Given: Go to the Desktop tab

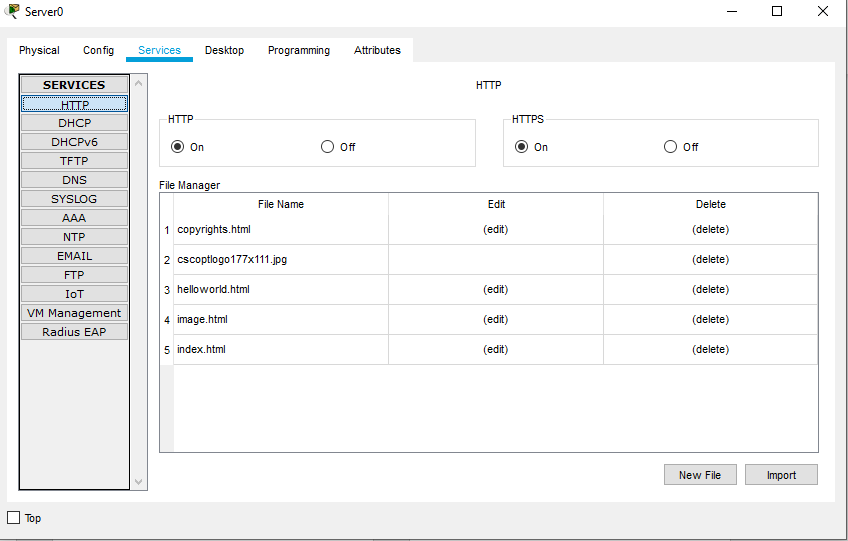Looking at the screenshot, I should coord(224,50).
